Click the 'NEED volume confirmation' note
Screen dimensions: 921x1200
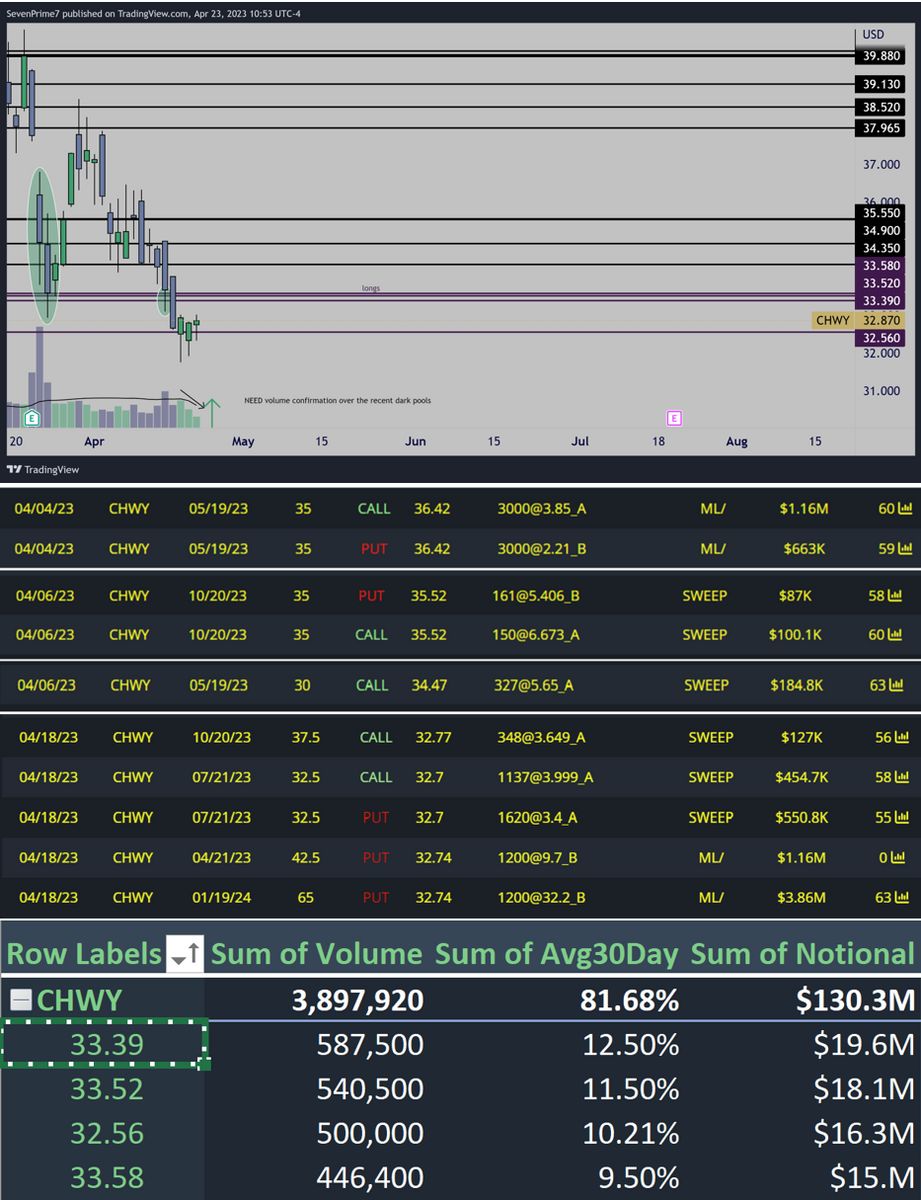click(338, 400)
